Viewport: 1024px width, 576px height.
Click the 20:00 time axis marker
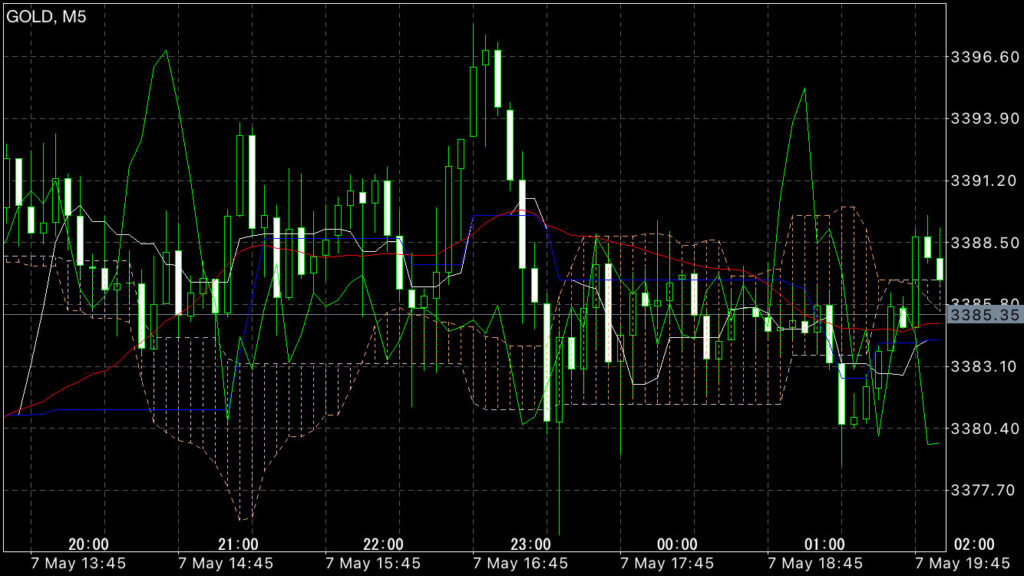click(89, 544)
